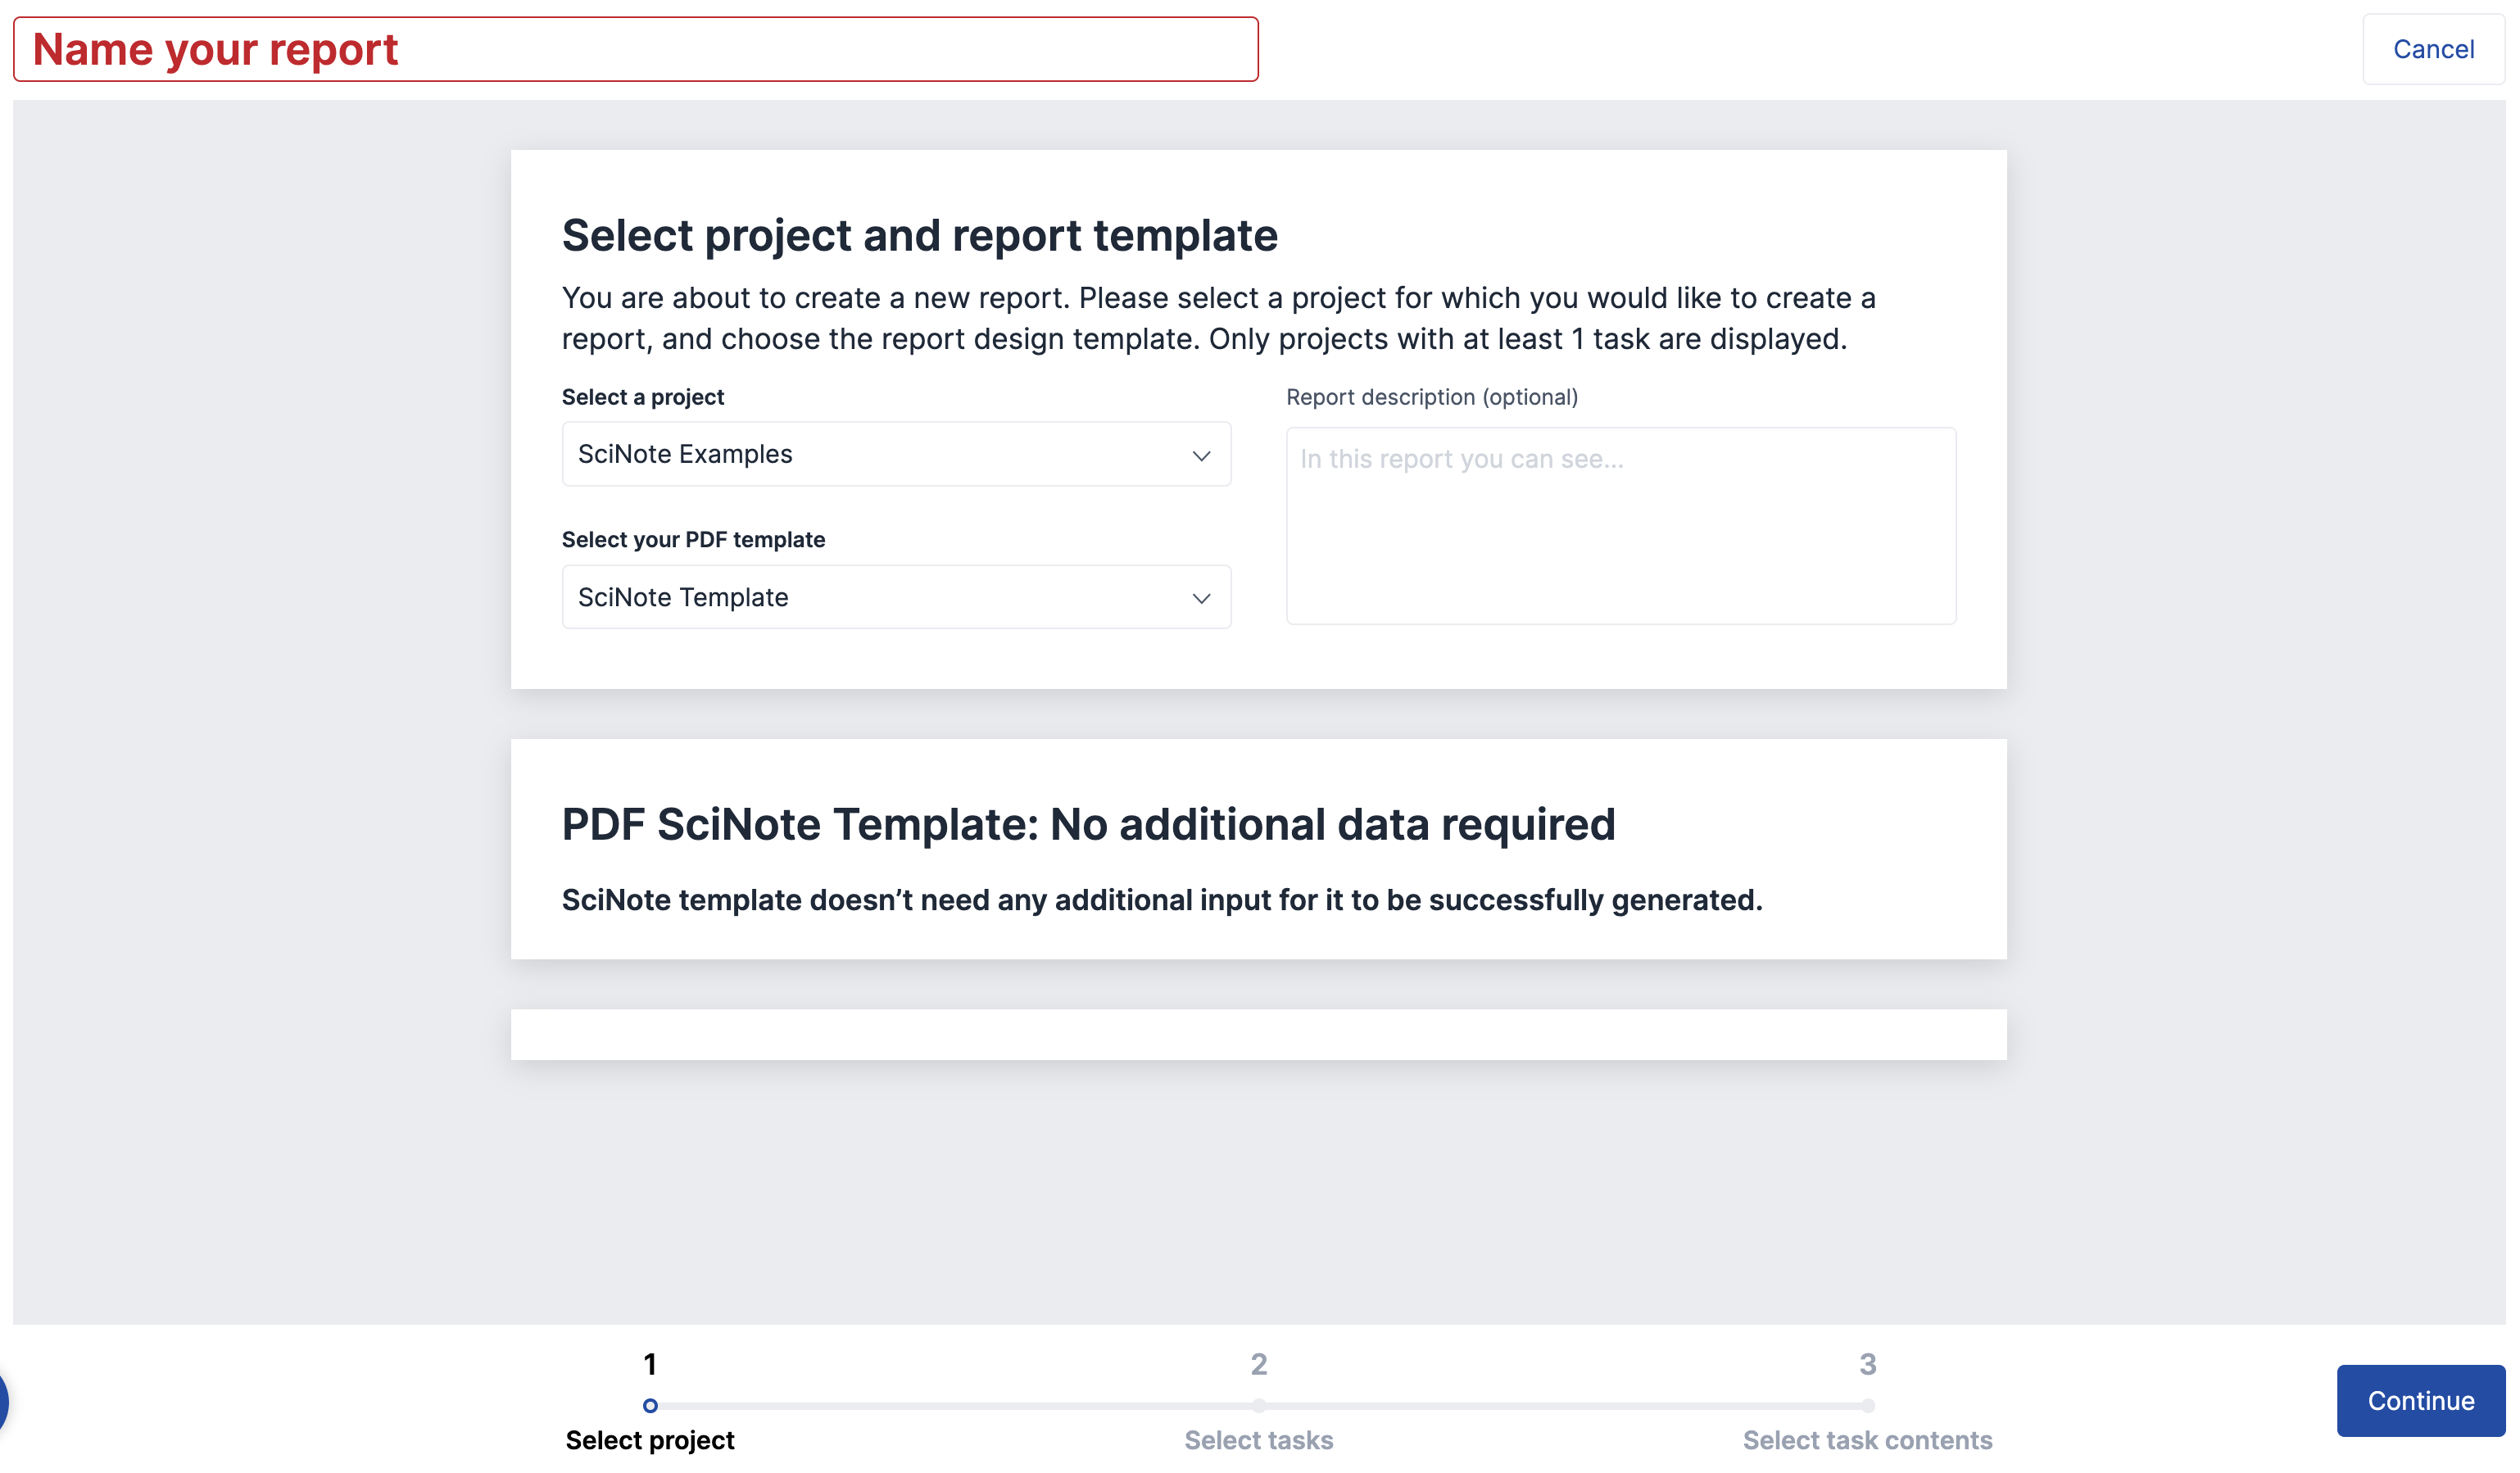The image size is (2520, 1473).
Task: Click the step 1 circle marker
Action: tap(650, 1405)
